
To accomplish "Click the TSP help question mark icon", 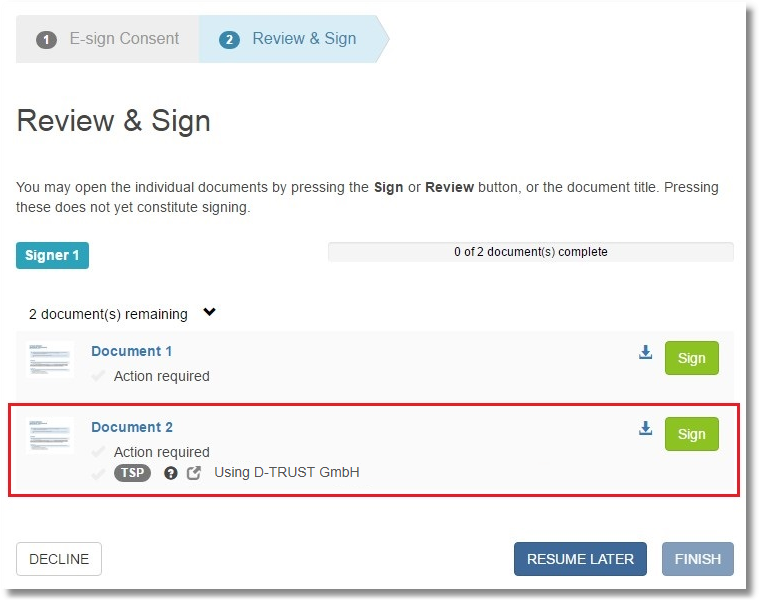I will pyautogui.click(x=171, y=473).
